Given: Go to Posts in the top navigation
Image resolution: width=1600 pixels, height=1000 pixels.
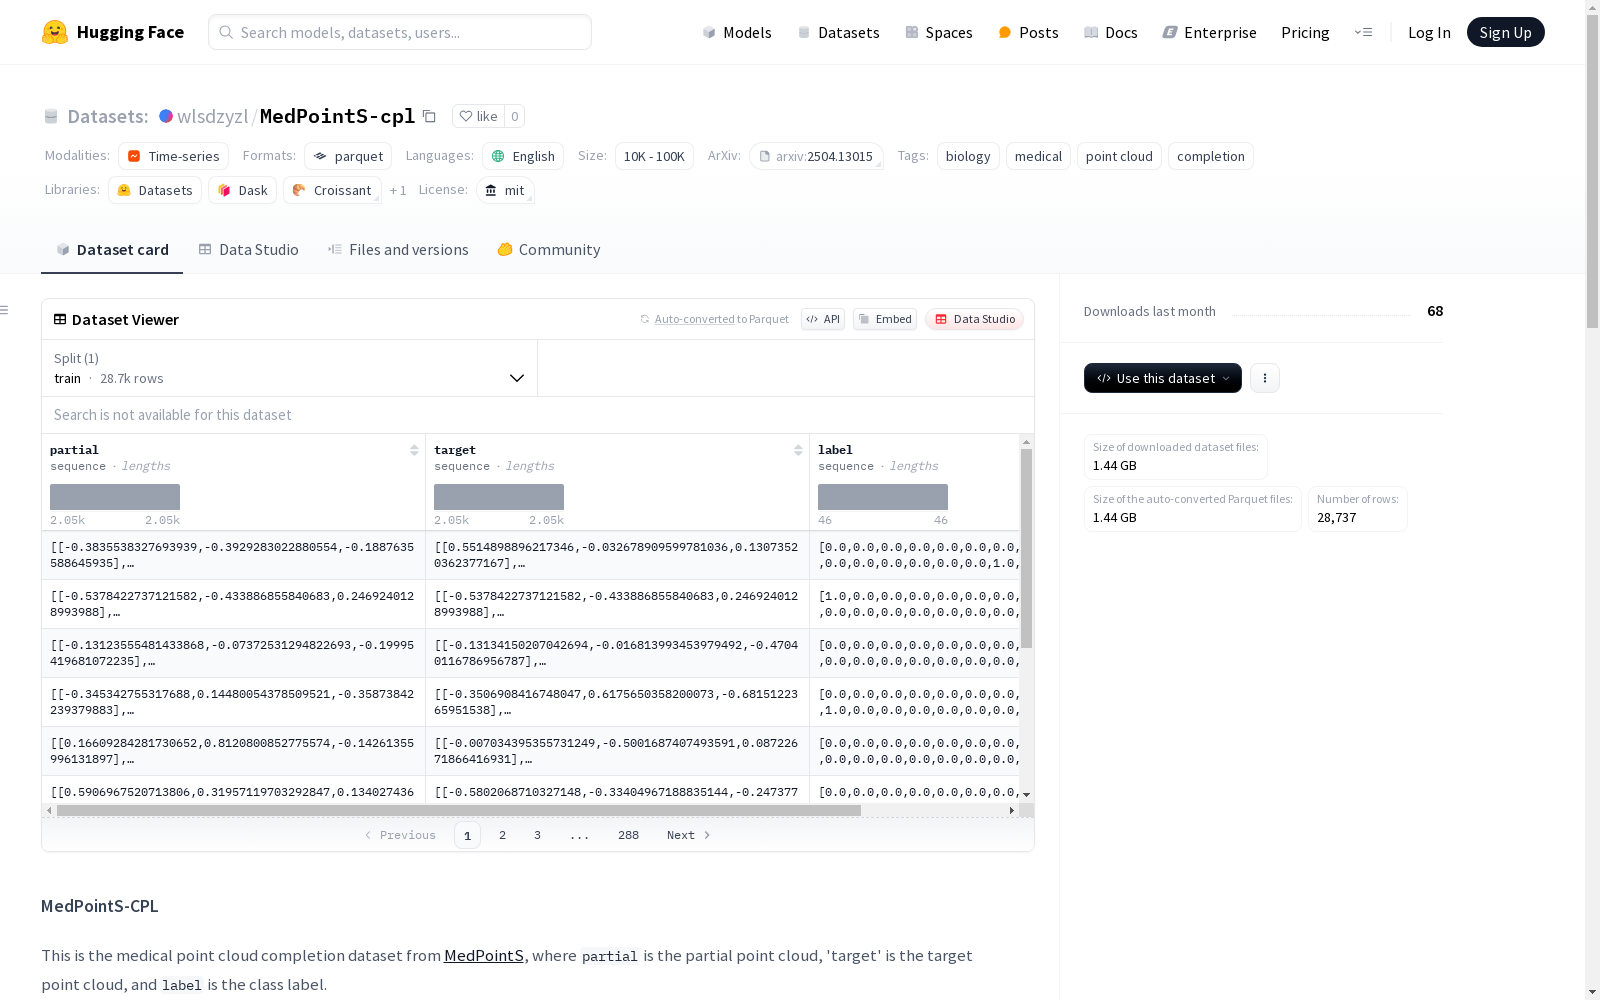Looking at the screenshot, I should click(1028, 32).
